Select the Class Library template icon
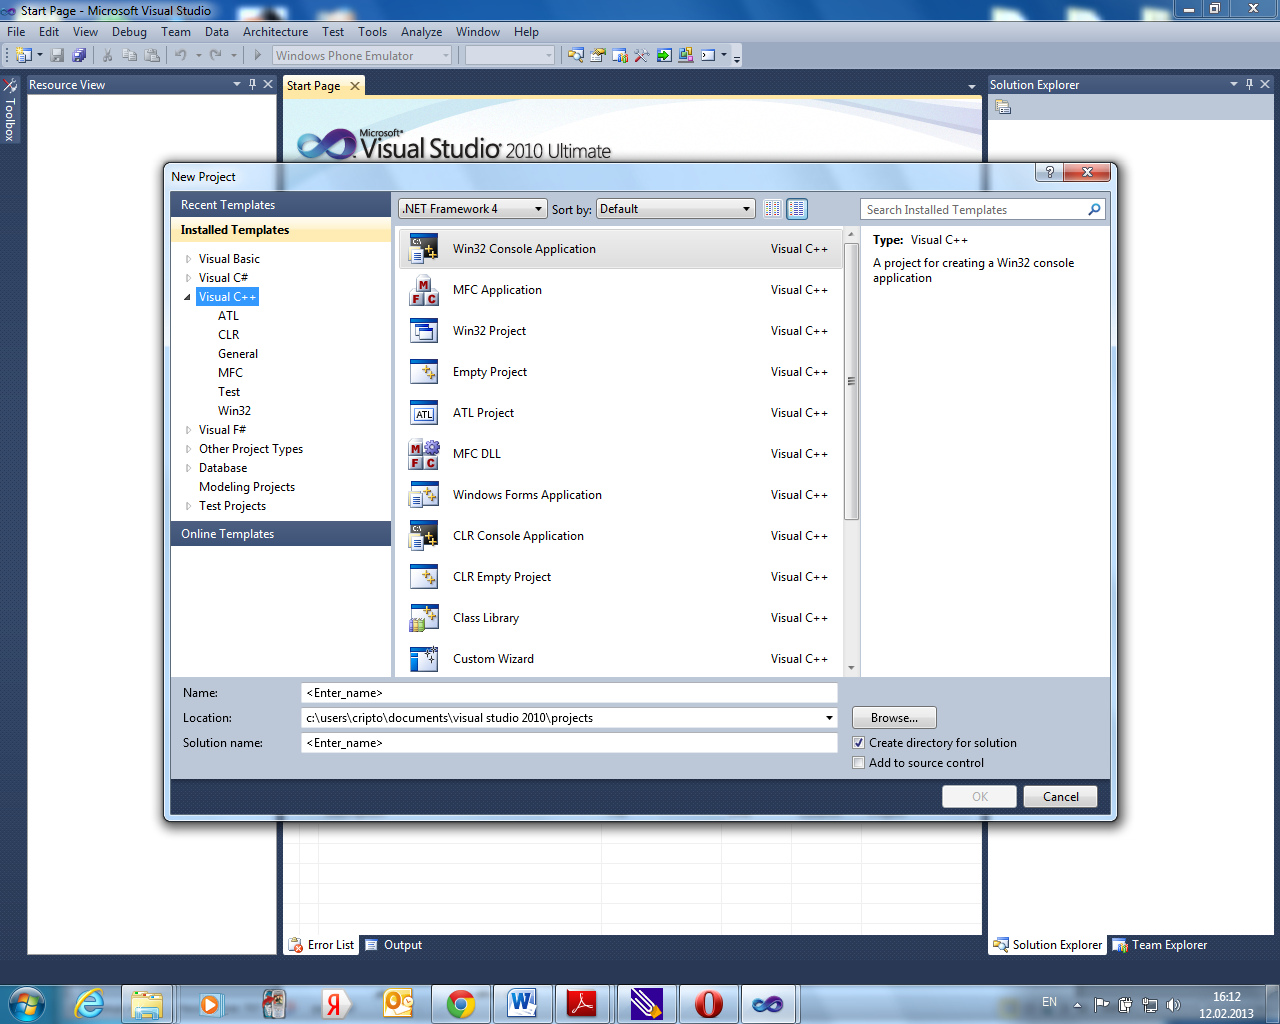This screenshot has width=1280, height=1024. (x=424, y=618)
